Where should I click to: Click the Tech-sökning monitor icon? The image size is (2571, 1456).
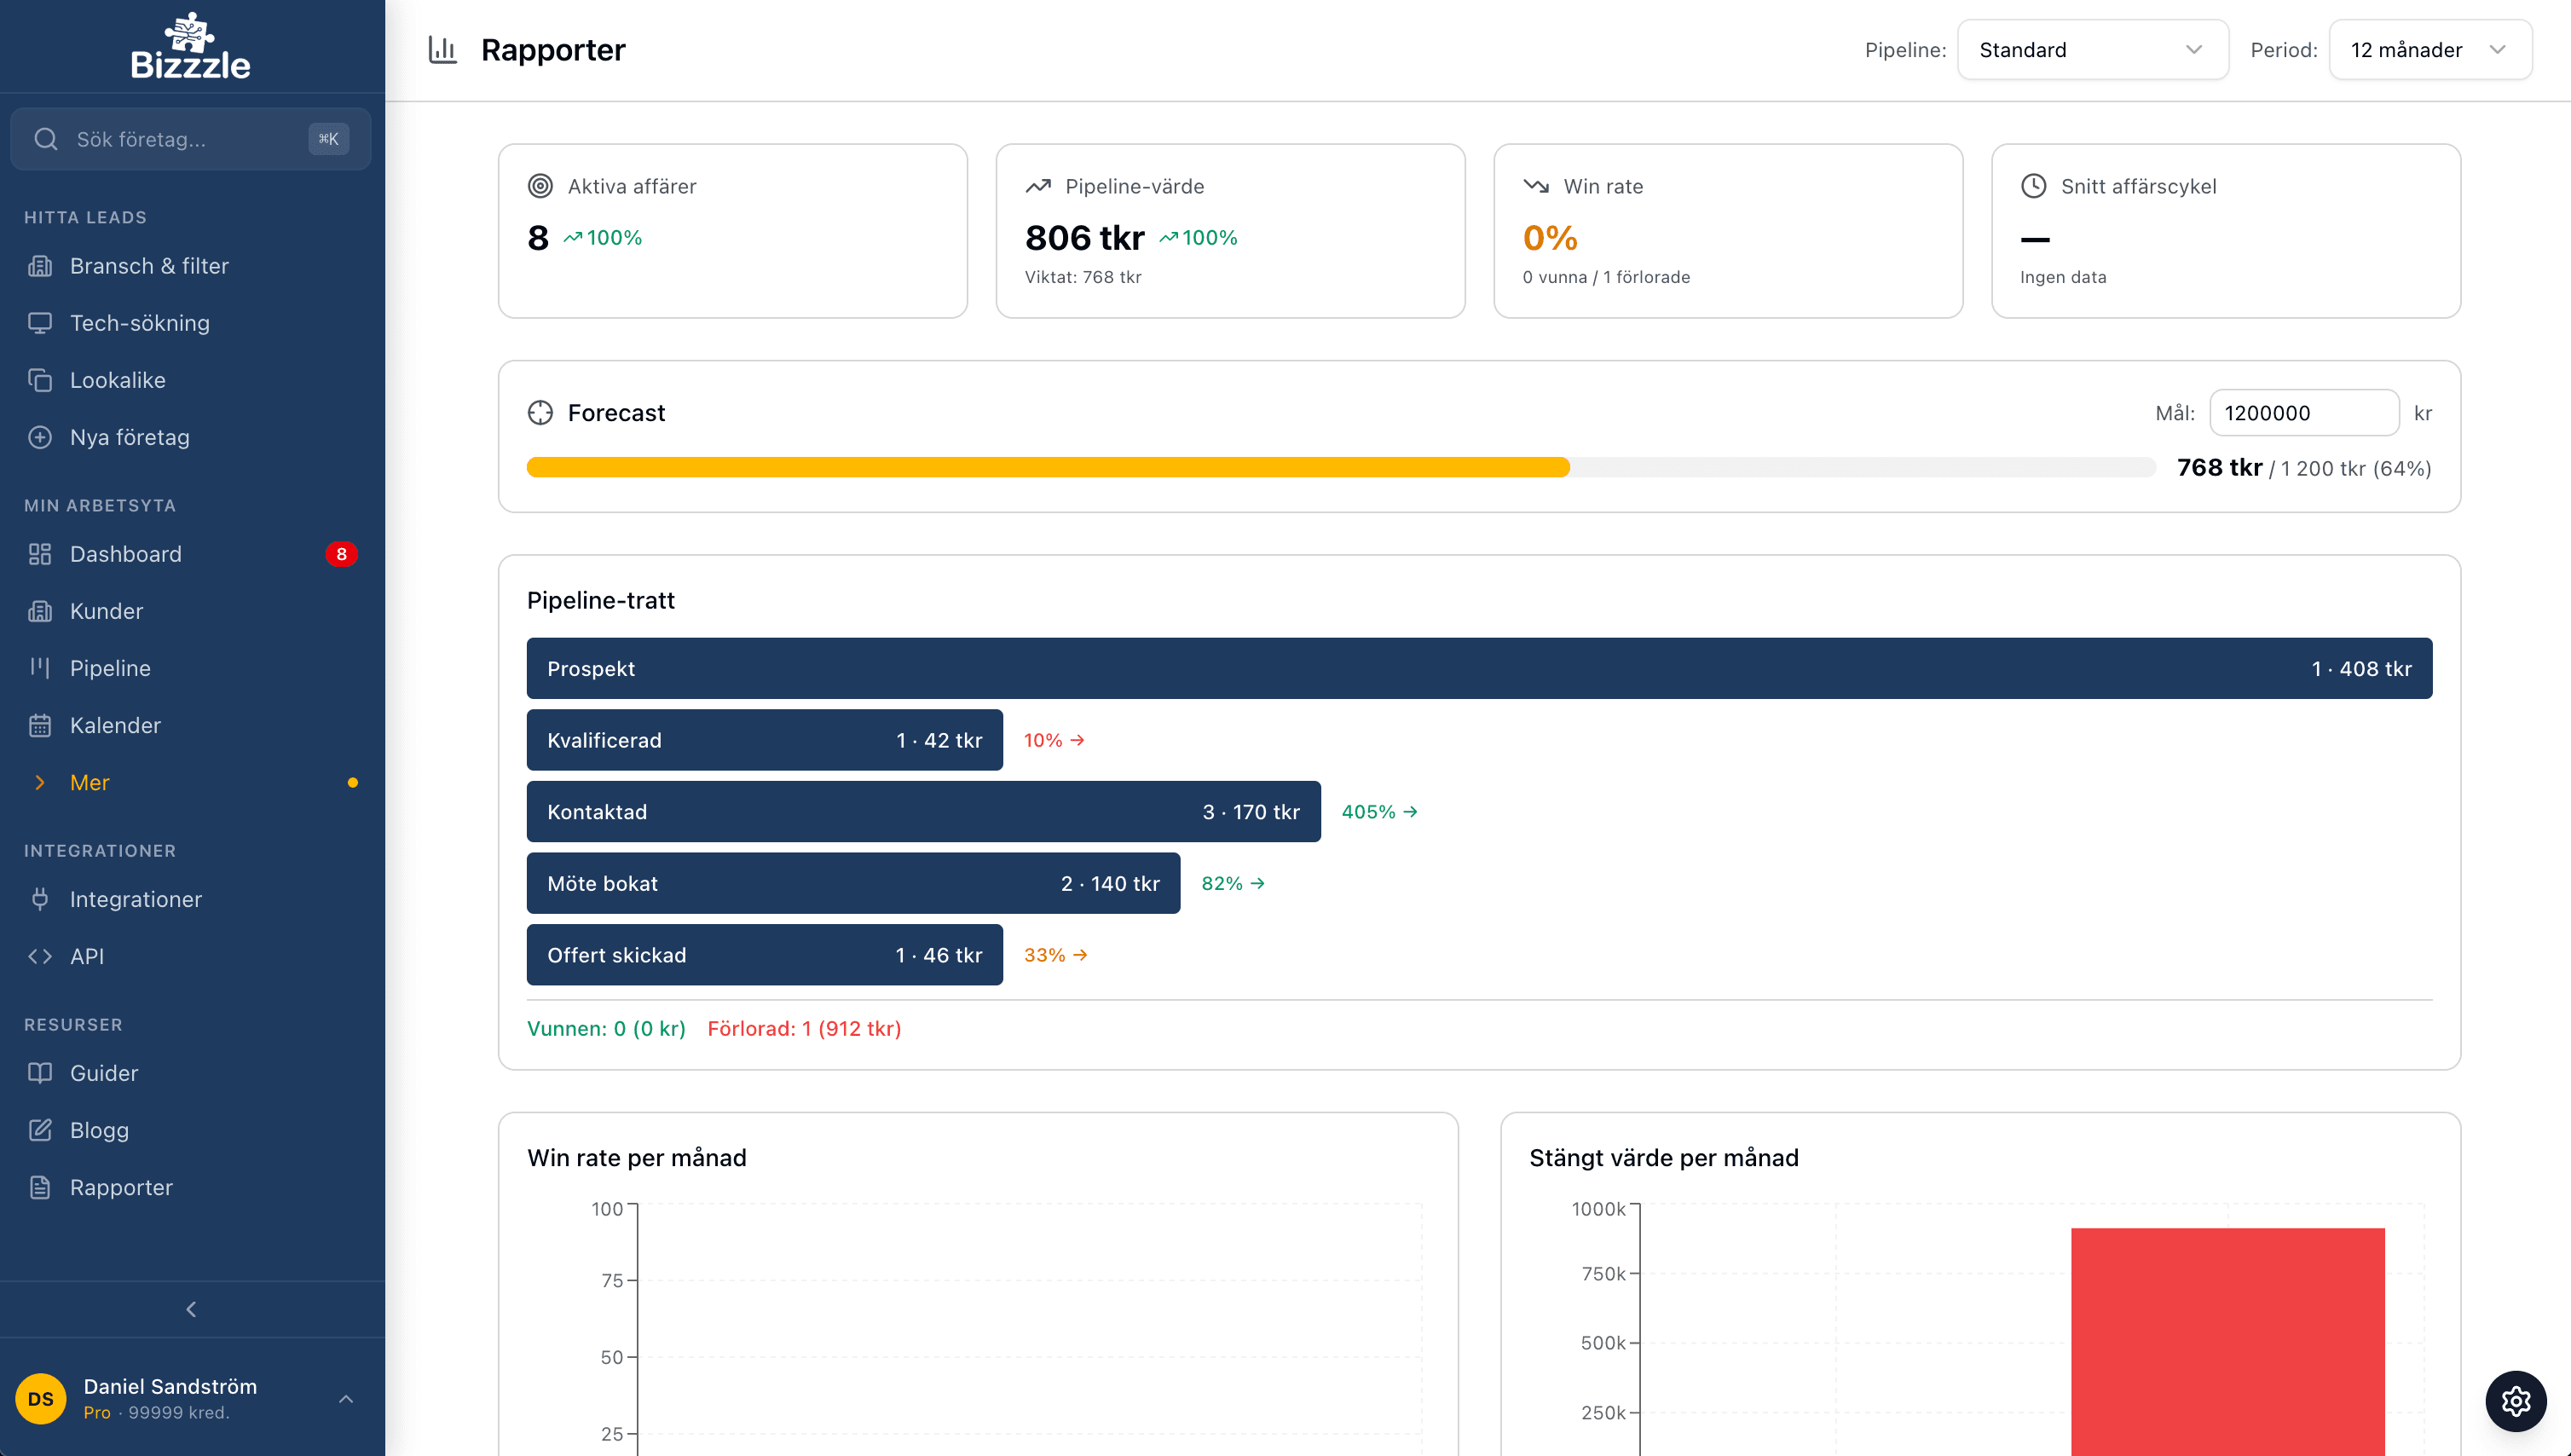point(40,323)
